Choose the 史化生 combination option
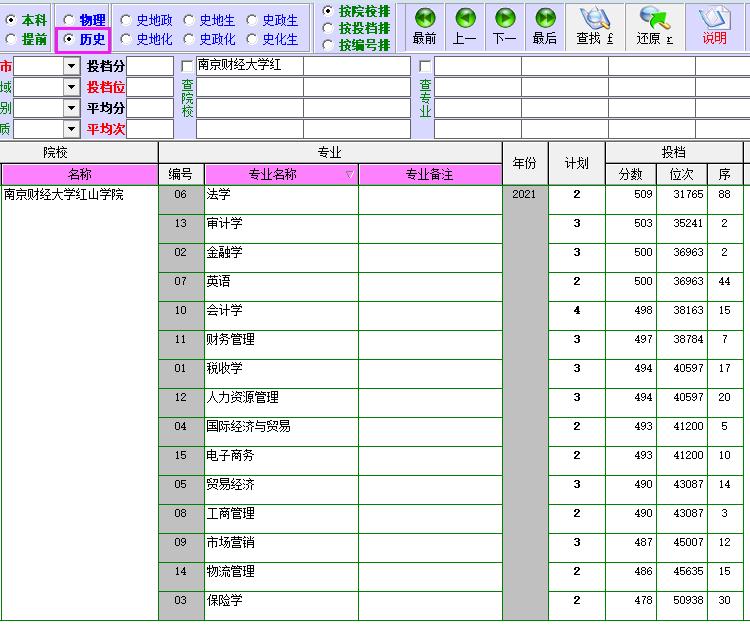The image size is (750, 626). pos(252,39)
